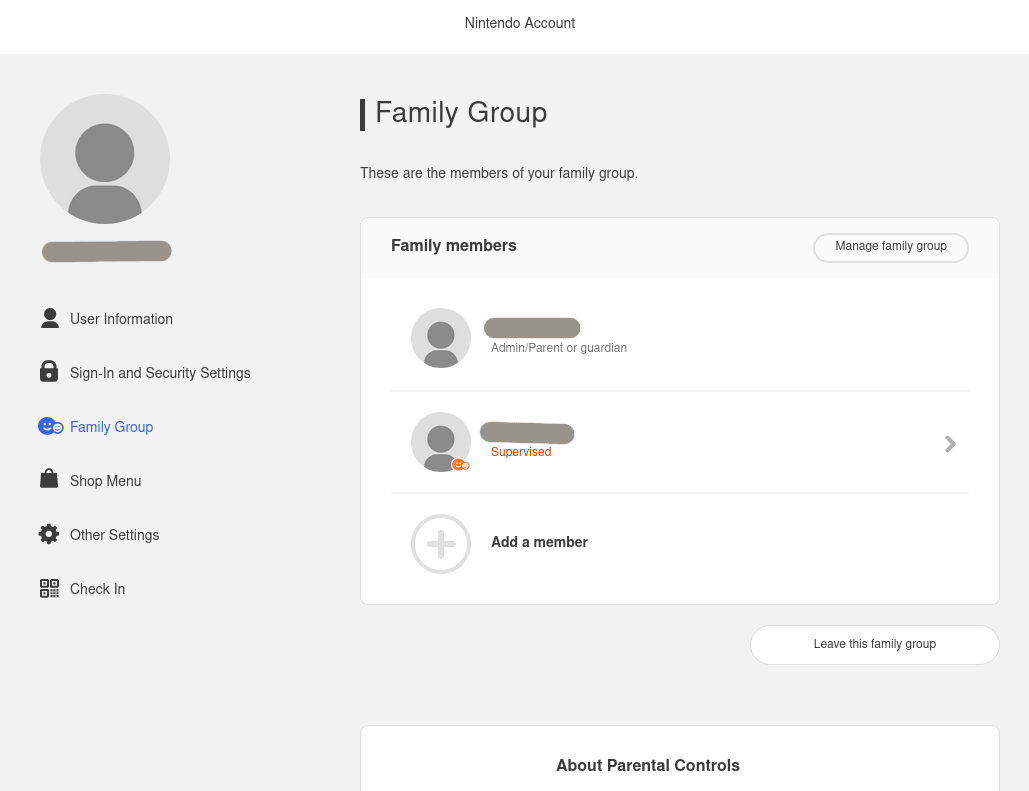This screenshot has width=1029, height=791.
Task: Open Sign-In and Security Settings
Action: point(160,373)
